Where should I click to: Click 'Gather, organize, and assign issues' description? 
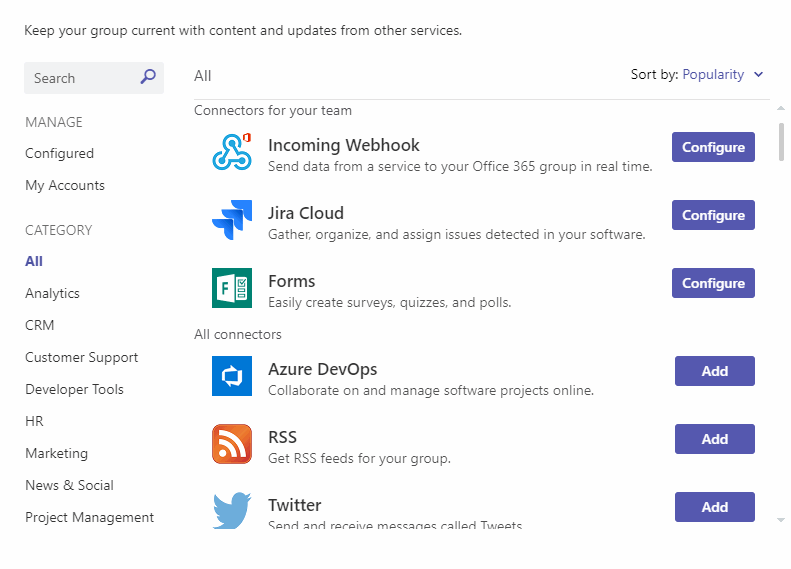[457, 235]
